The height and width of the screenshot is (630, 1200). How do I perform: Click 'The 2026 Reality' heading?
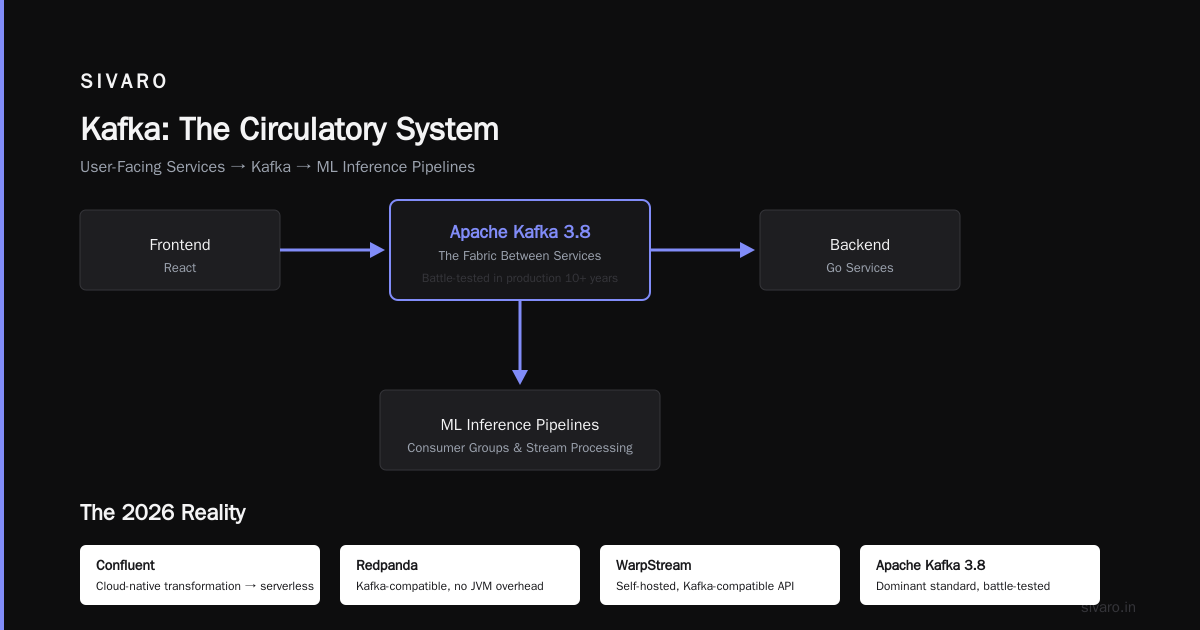tap(163, 513)
